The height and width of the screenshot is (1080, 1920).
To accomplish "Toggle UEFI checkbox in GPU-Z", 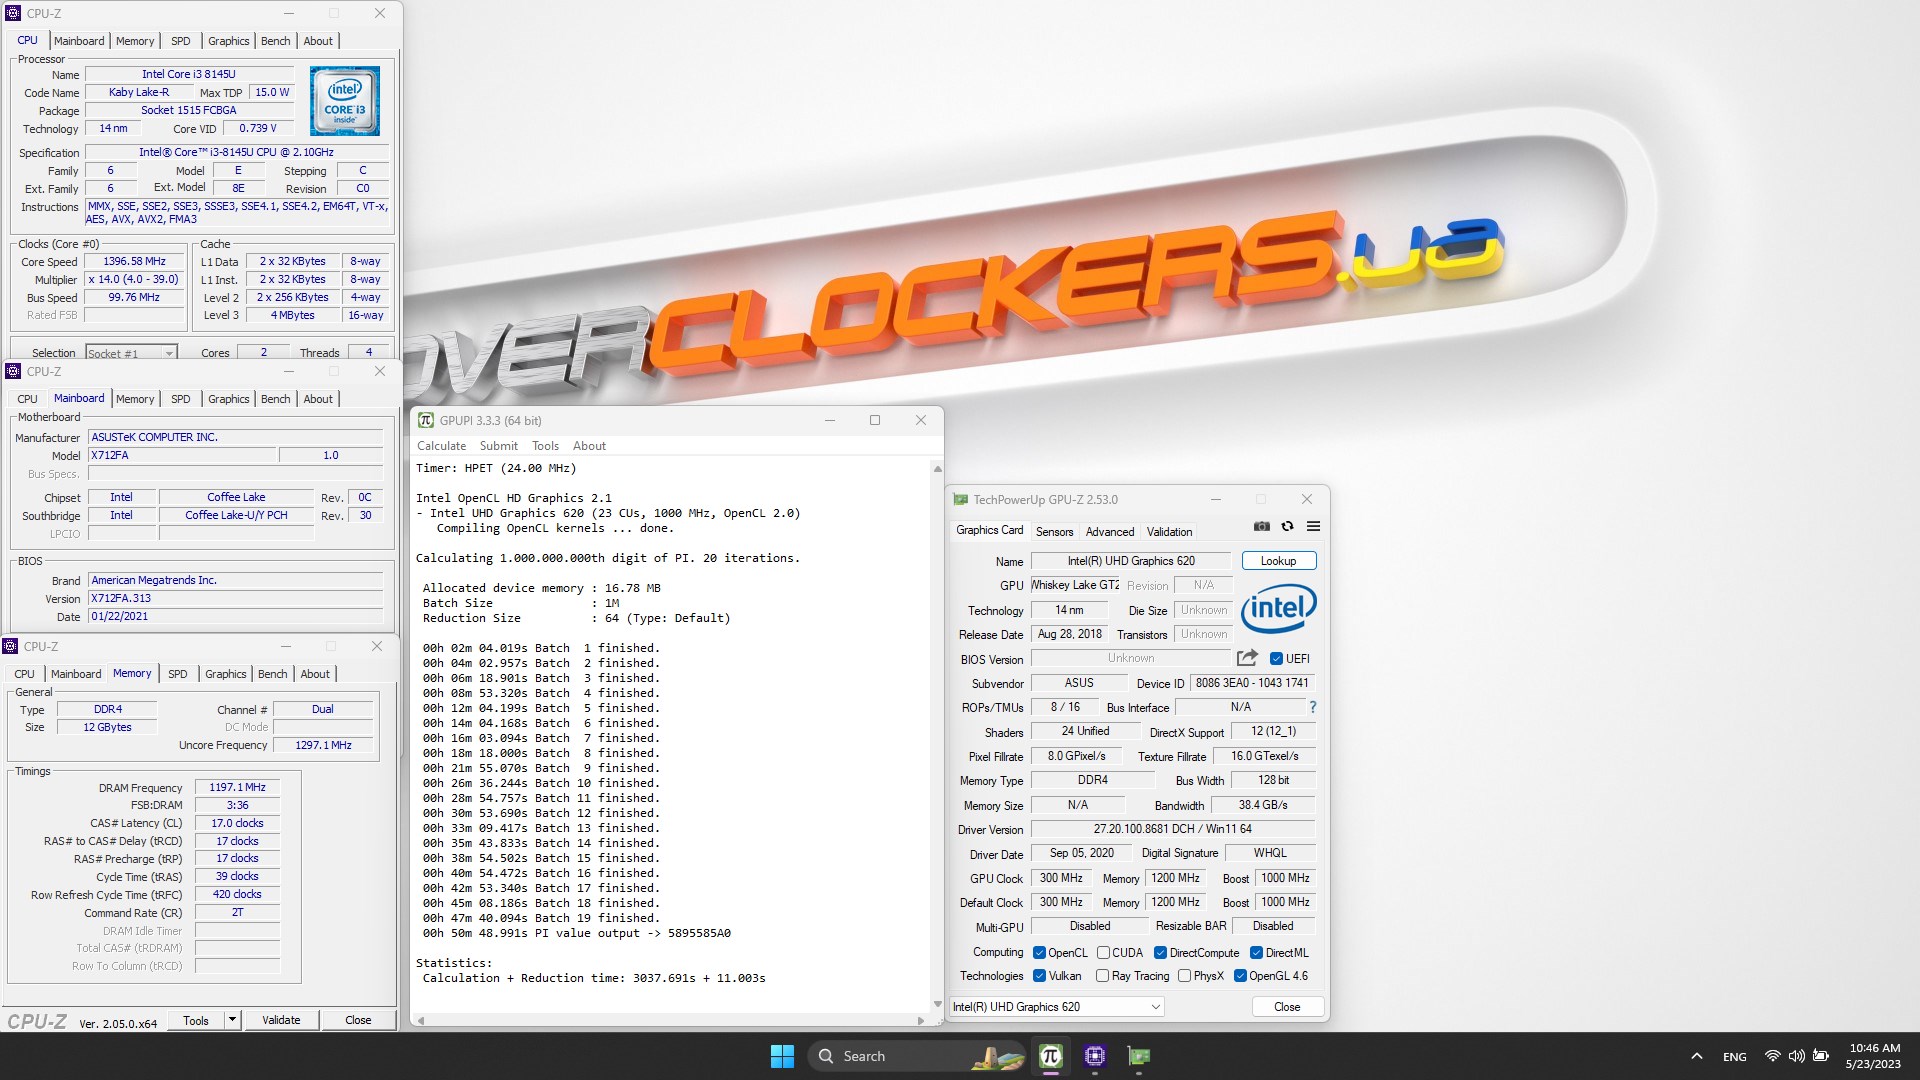I will [1276, 659].
